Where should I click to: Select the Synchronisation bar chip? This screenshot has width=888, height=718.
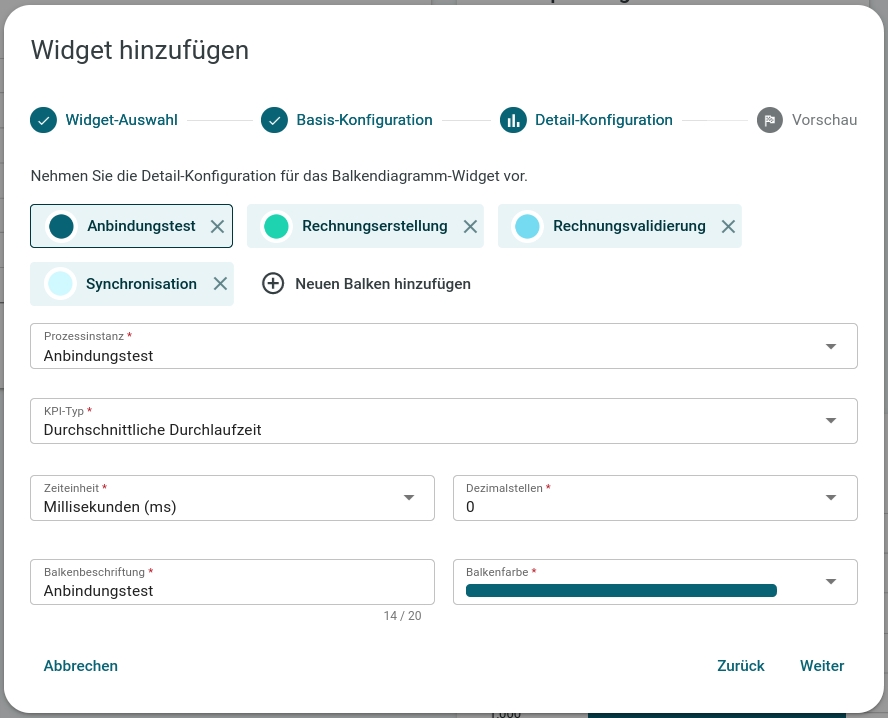pyautogui.click(x=132, y=284)
